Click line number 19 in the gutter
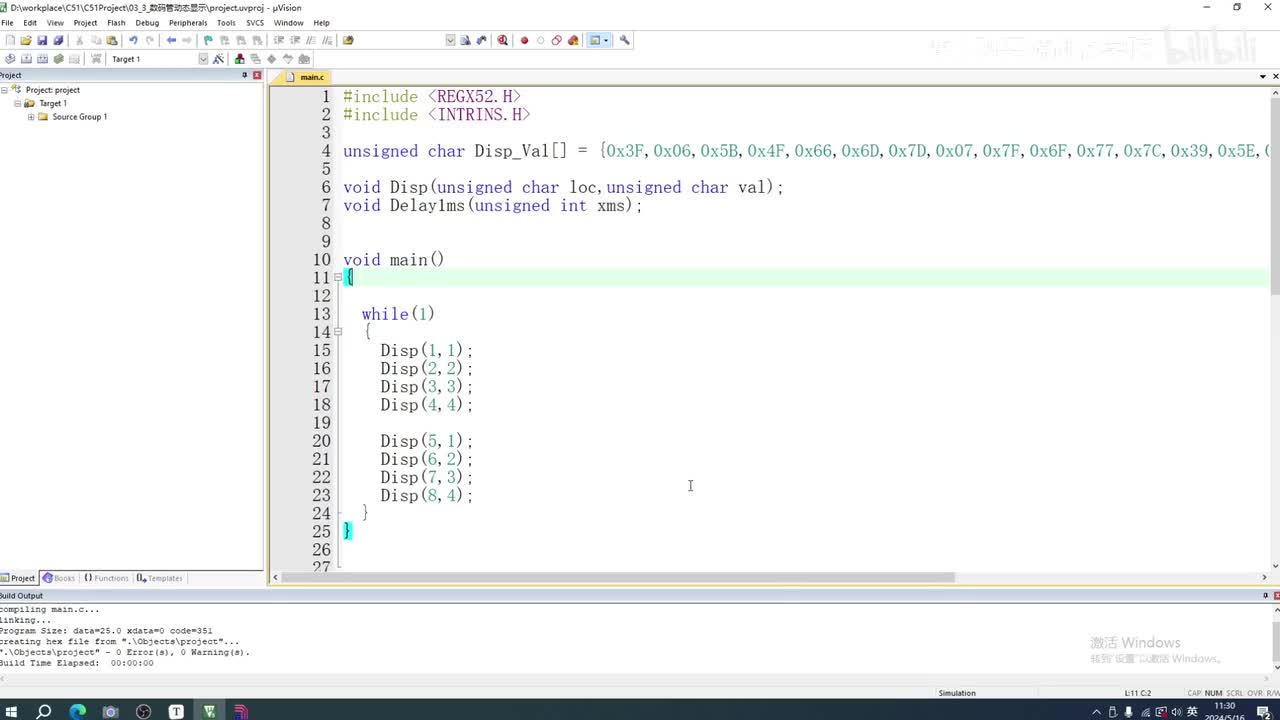The width and height of the screenshot is (1280, 720). (321, 423)
